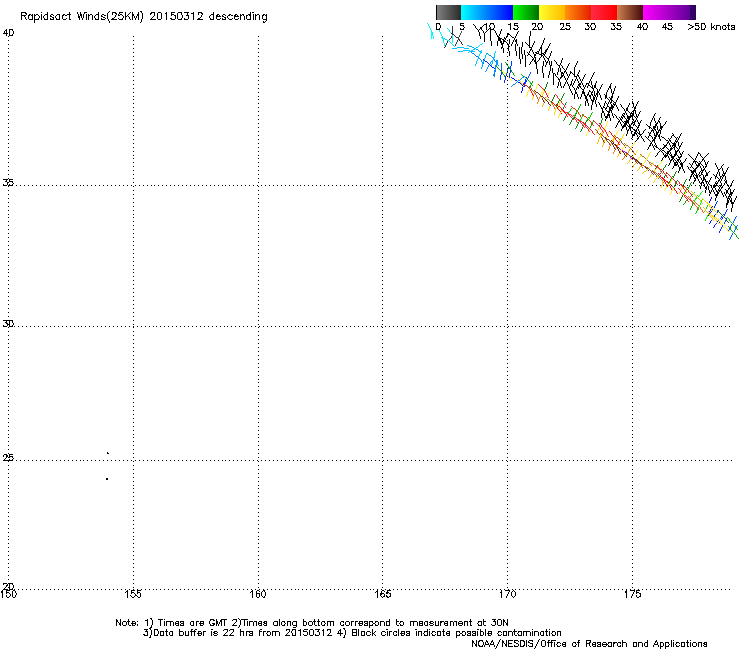The width and height of the screenshot is (740, 650).
Task: Click the longitude label '170'
Action: point(507,594)
